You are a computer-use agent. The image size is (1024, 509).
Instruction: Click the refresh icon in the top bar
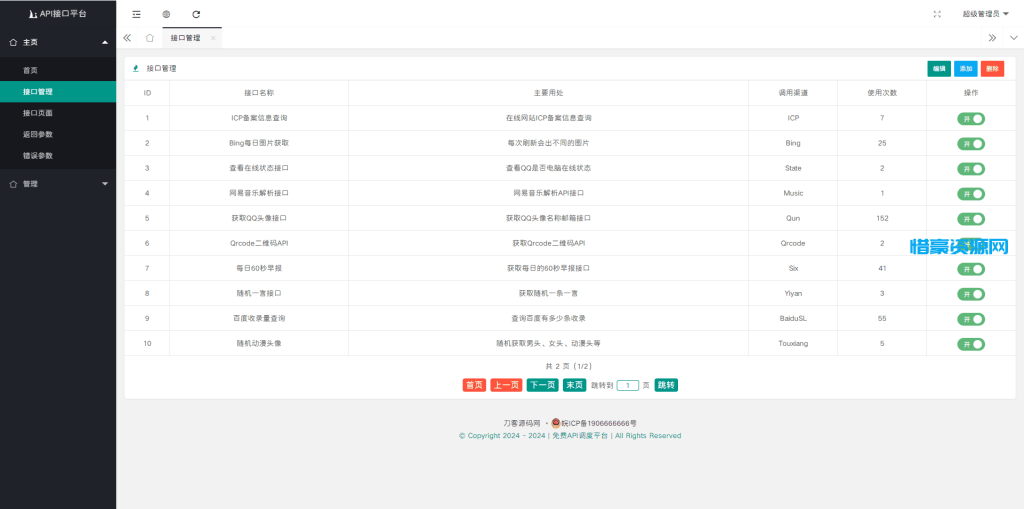click(196, 14)
